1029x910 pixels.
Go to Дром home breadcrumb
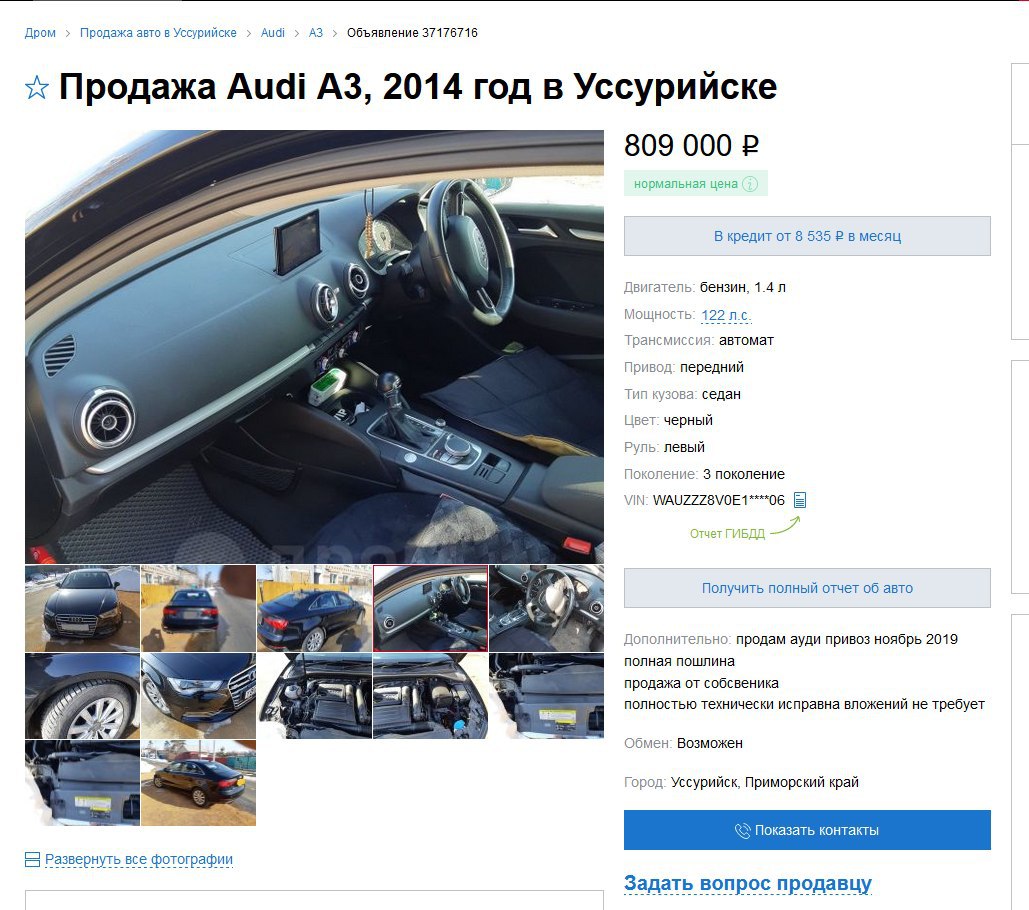pyautogui.click(x=40, y=33)
